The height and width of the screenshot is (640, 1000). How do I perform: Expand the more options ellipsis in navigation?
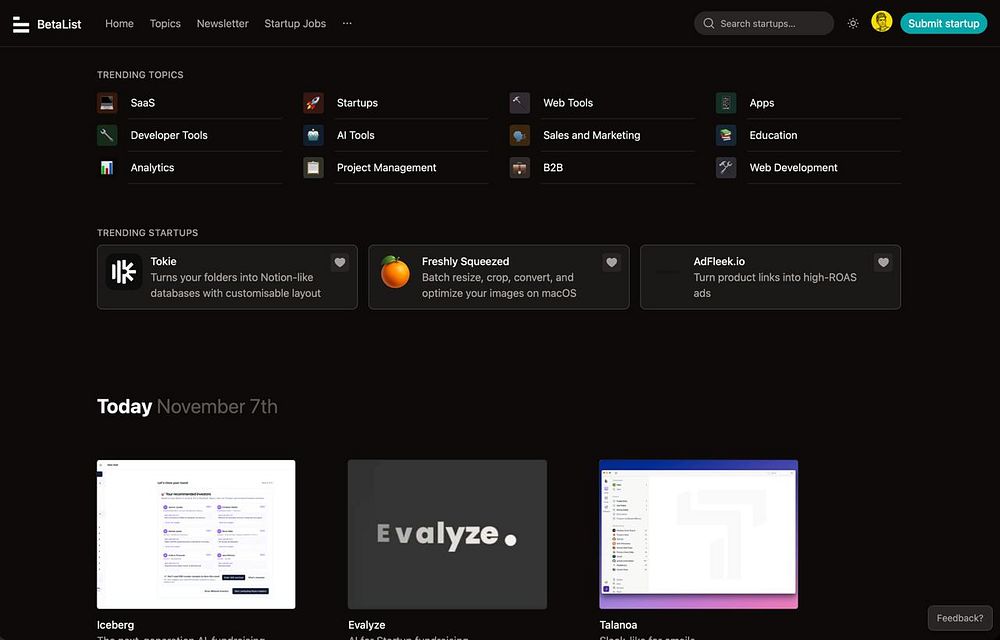tap(347, 24)
